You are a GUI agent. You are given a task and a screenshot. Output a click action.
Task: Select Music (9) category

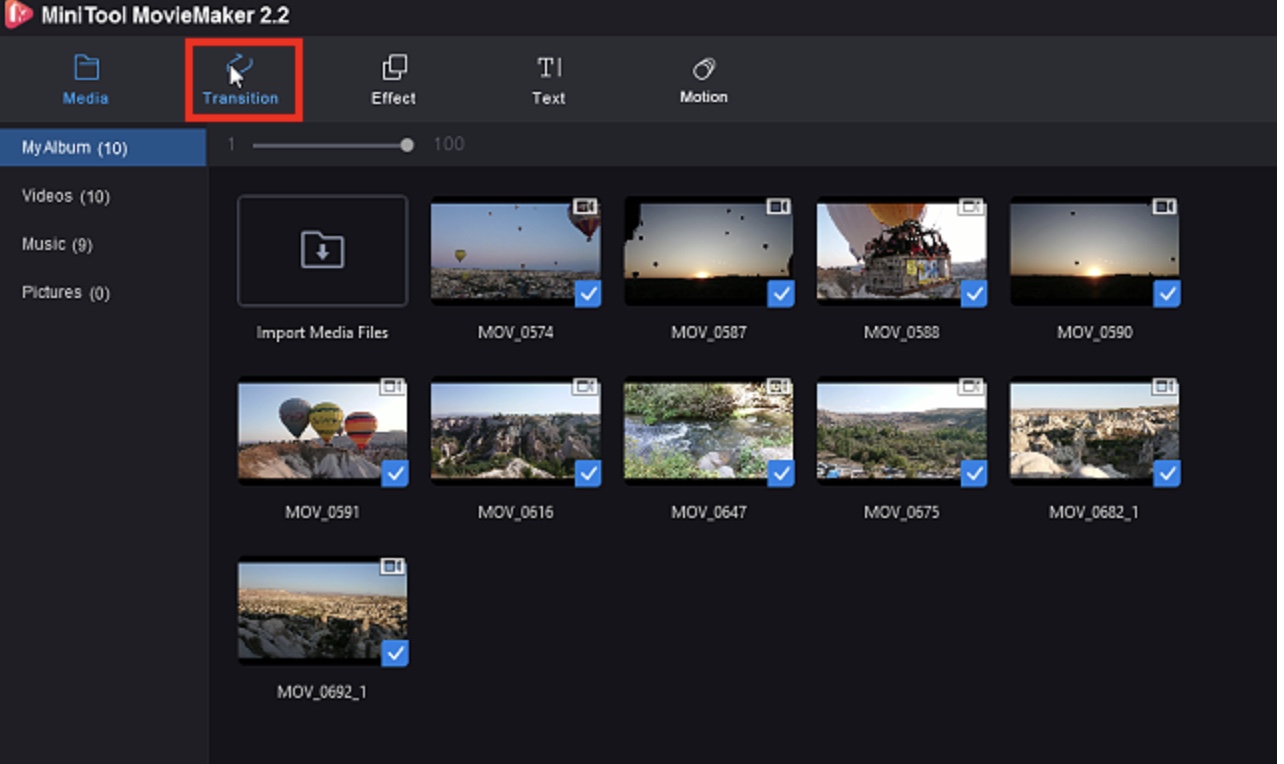click(x=57, y=244)
